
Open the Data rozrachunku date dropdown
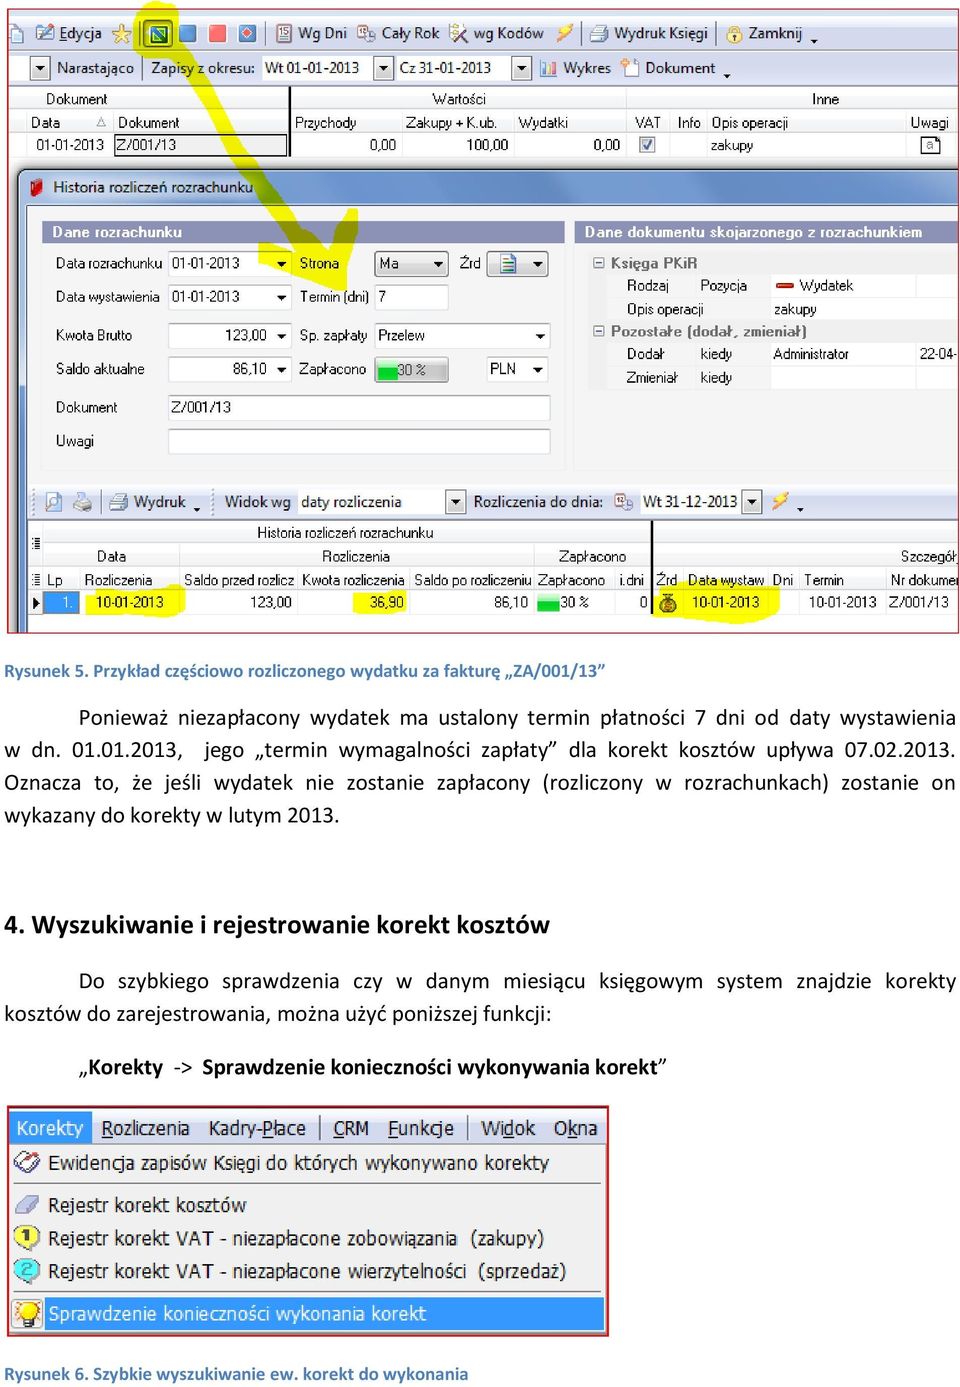click(x=281, y=264)
